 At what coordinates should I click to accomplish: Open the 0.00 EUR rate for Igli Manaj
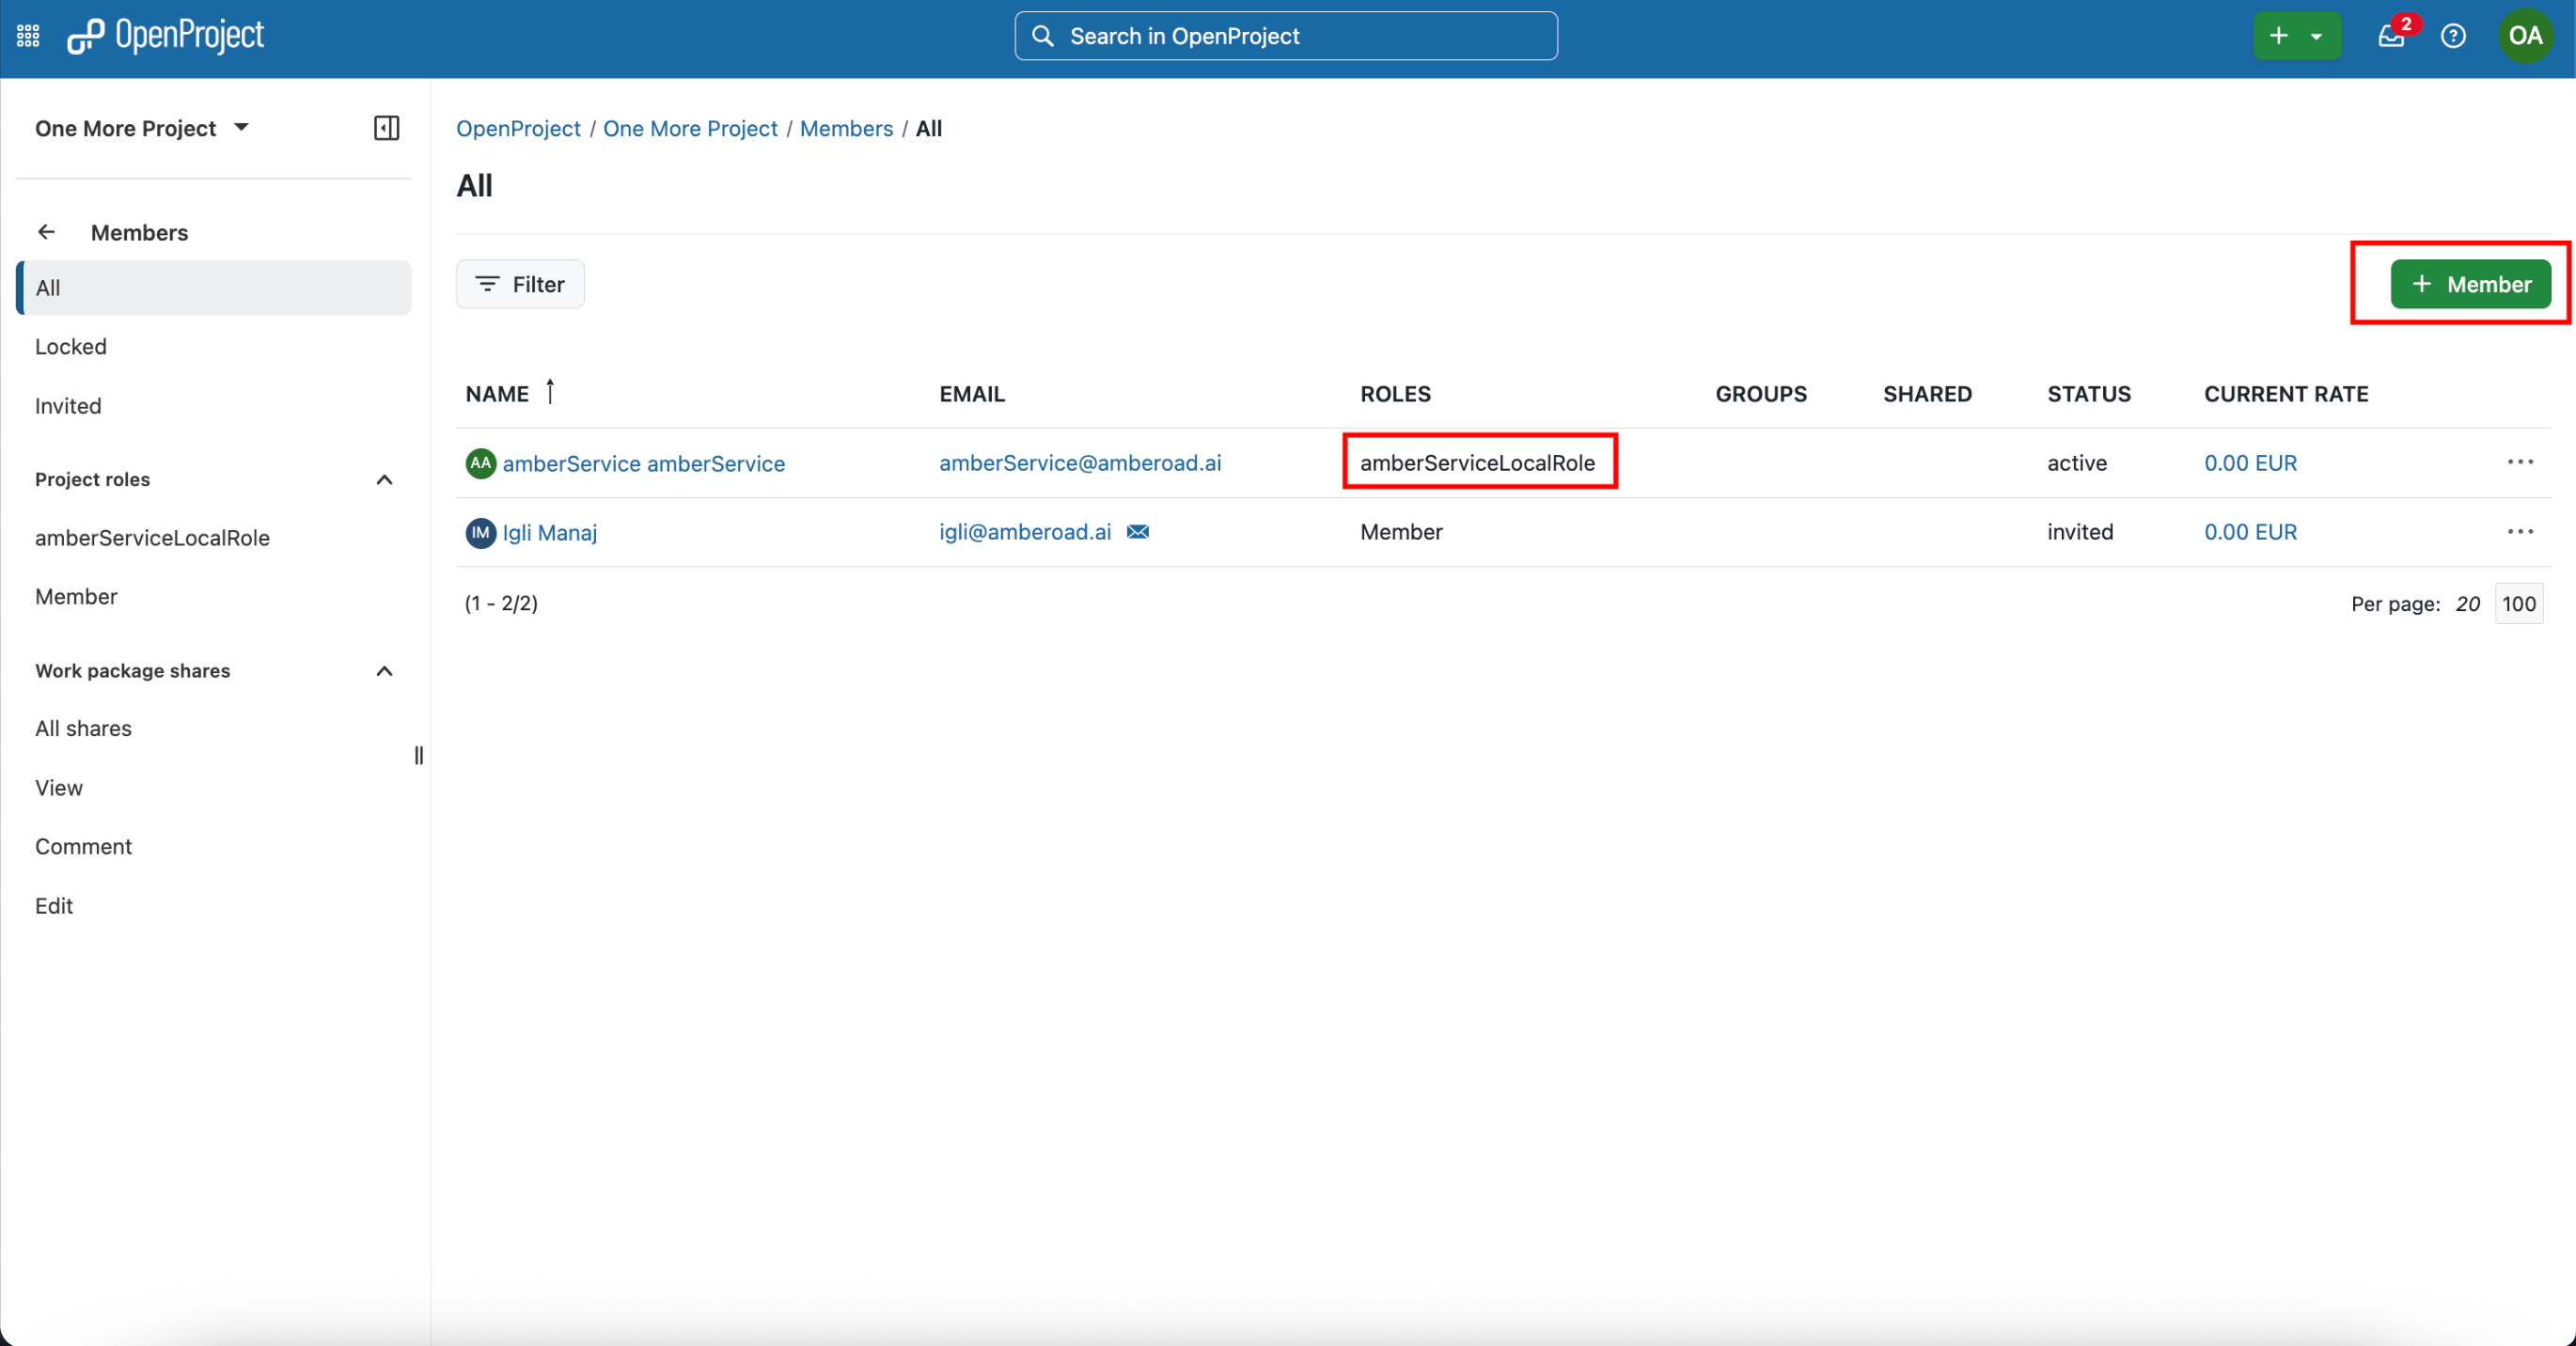[x=2250, y=531]
